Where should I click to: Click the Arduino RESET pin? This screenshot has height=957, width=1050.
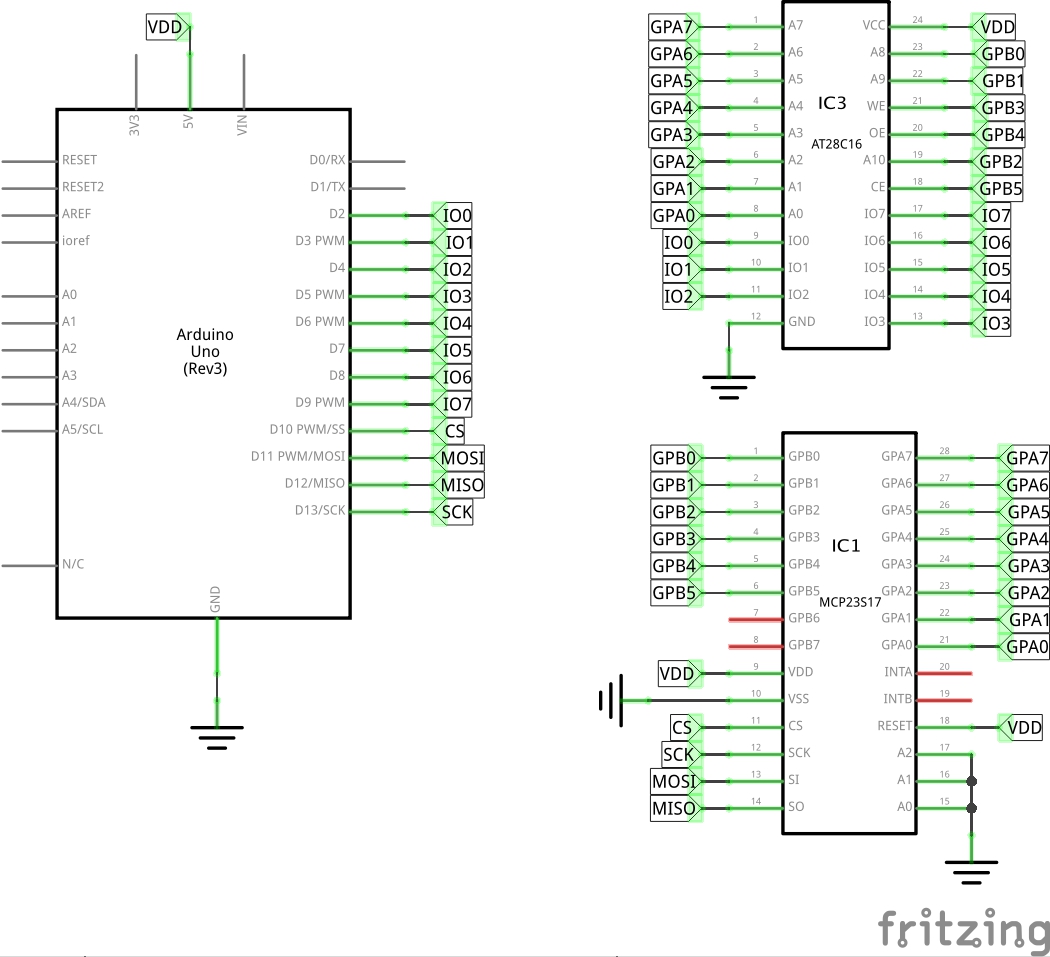[29, 161]
